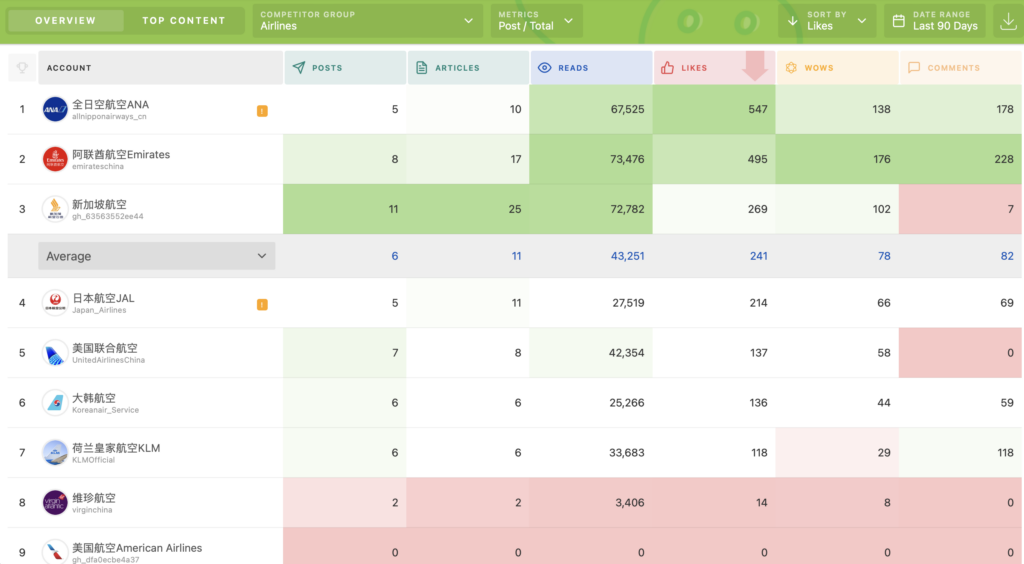This screenshot has height=564, width=1024.
Task: Click the Articles document icon
Action: [422, 67]
